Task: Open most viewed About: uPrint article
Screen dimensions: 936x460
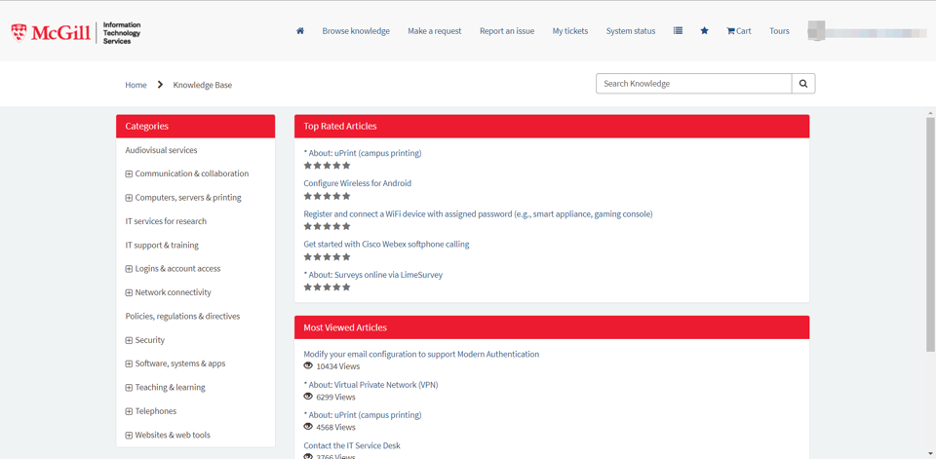Action: (x=362, y=415)
